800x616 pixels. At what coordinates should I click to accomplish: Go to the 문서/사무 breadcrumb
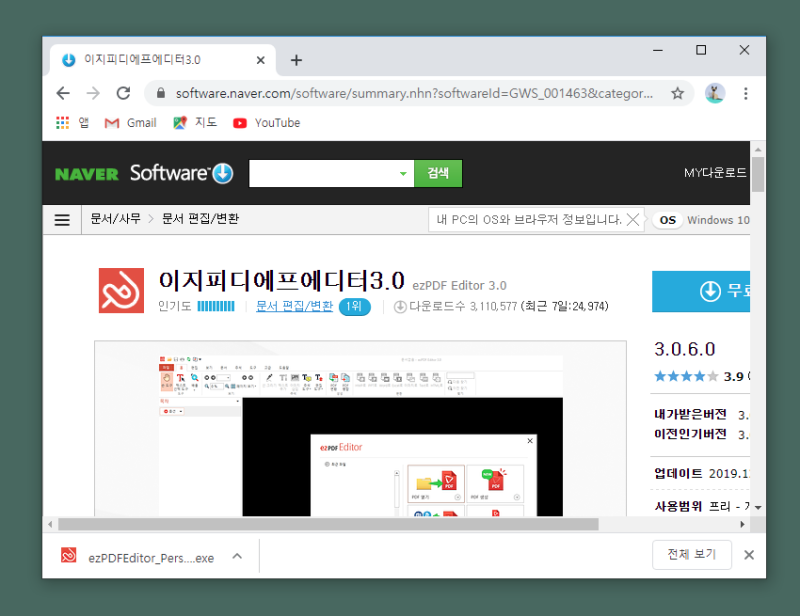tap(115, 219)
